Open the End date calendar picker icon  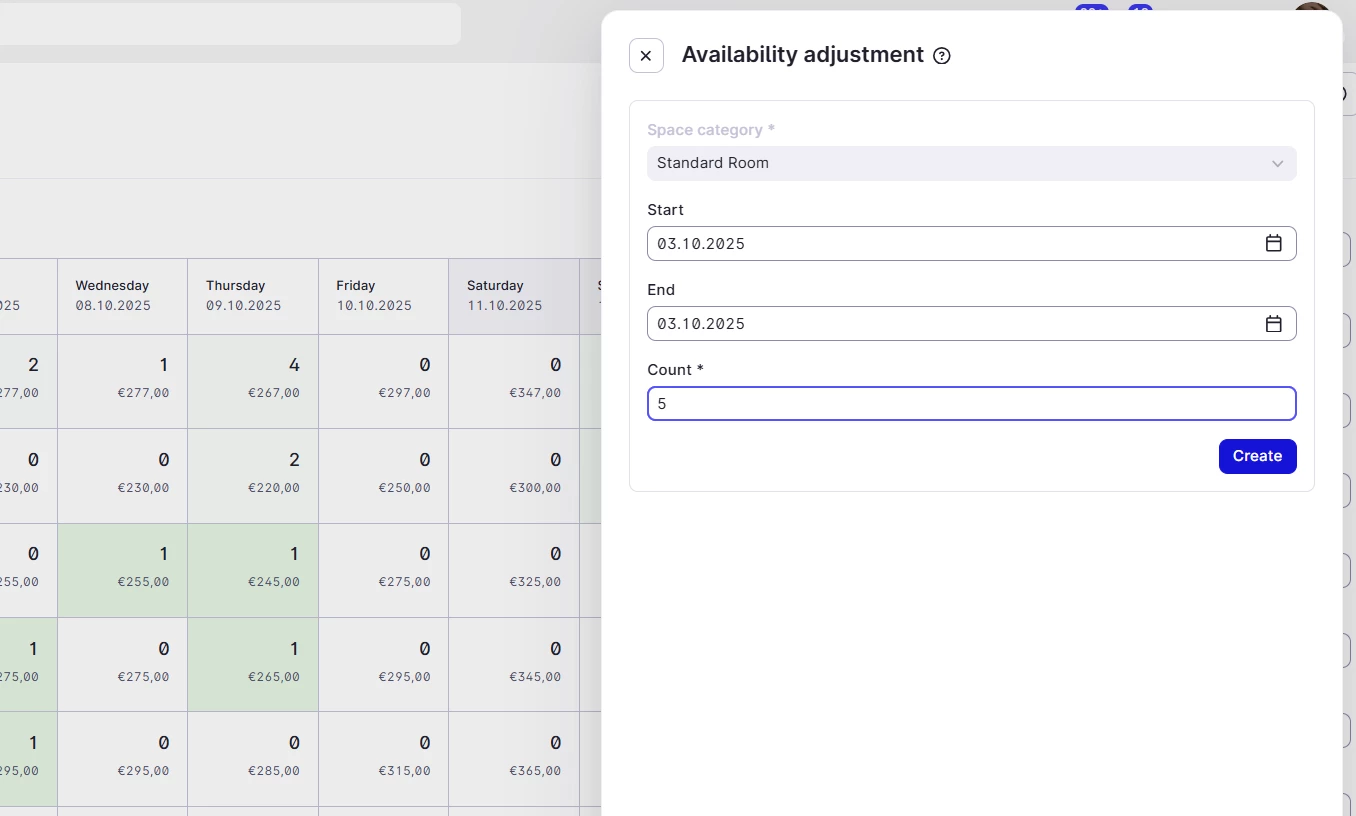[1273, 323]
